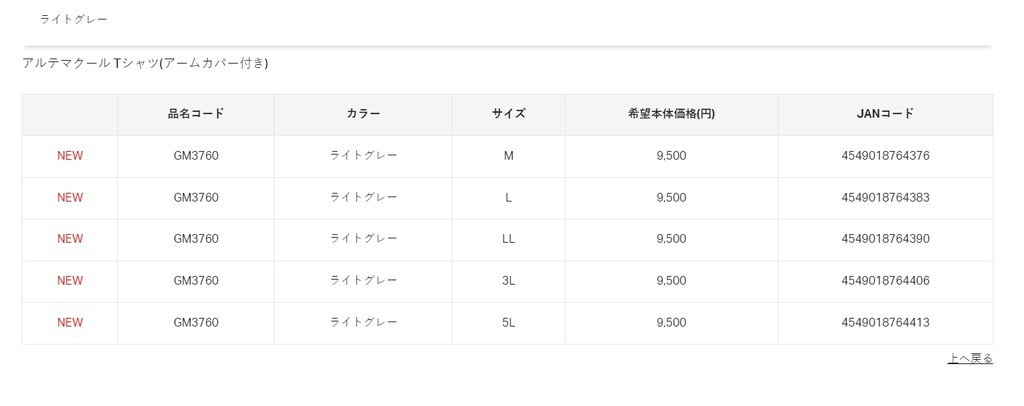
Task: Click the 上へ戻る link
Action: pyautogui.click(x=969, y=358)
